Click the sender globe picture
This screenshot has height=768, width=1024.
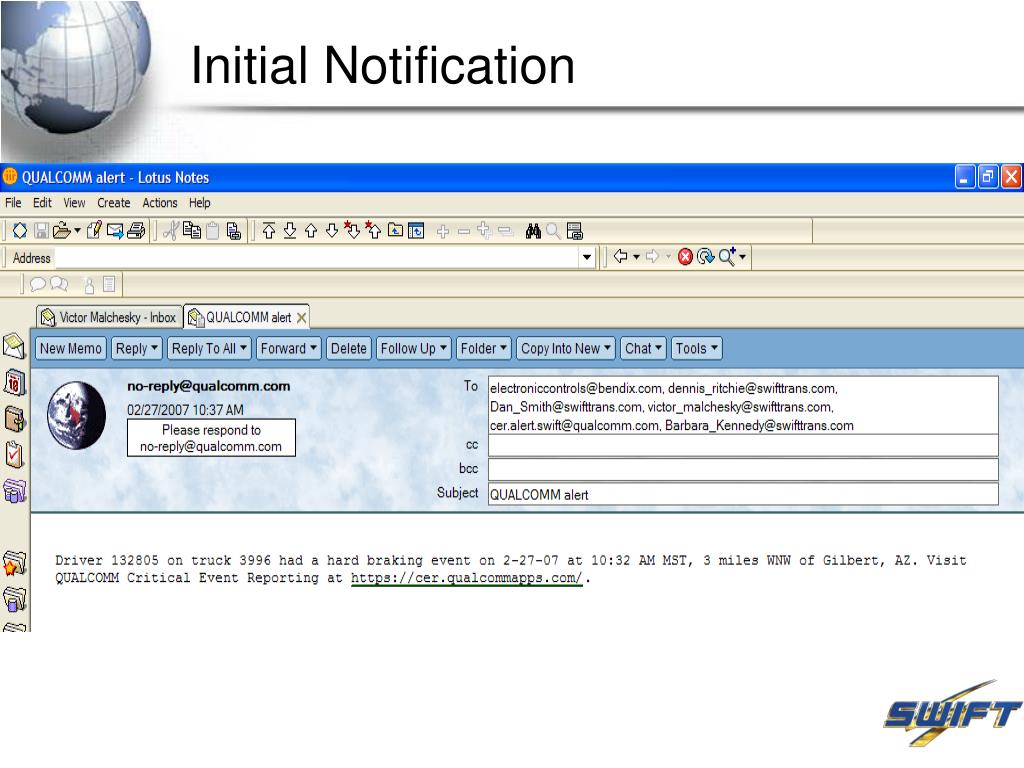coord(76,415)
